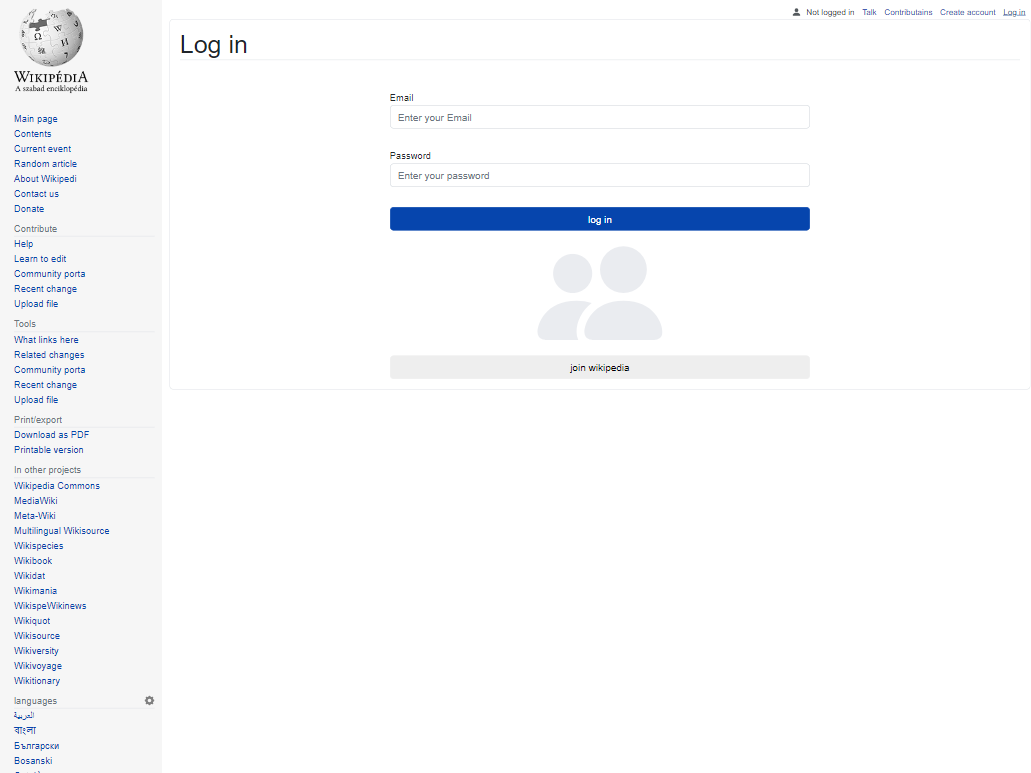Focus the Password input field
The image size is (1031, 773).
pyautogui.click(x=600, y=175)
